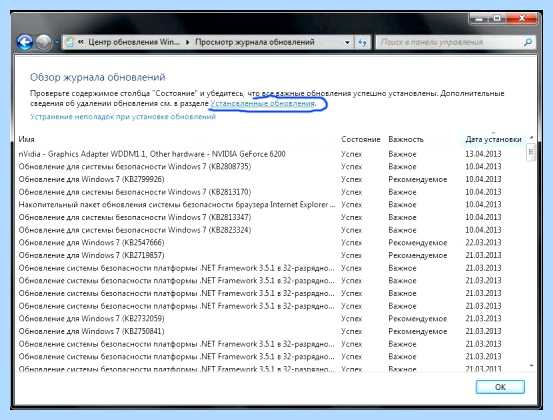The image size is (553, 420).
Task: Open 'Устранение неполадок при установке обновлений' link
Action: click(x=123, y=117)
